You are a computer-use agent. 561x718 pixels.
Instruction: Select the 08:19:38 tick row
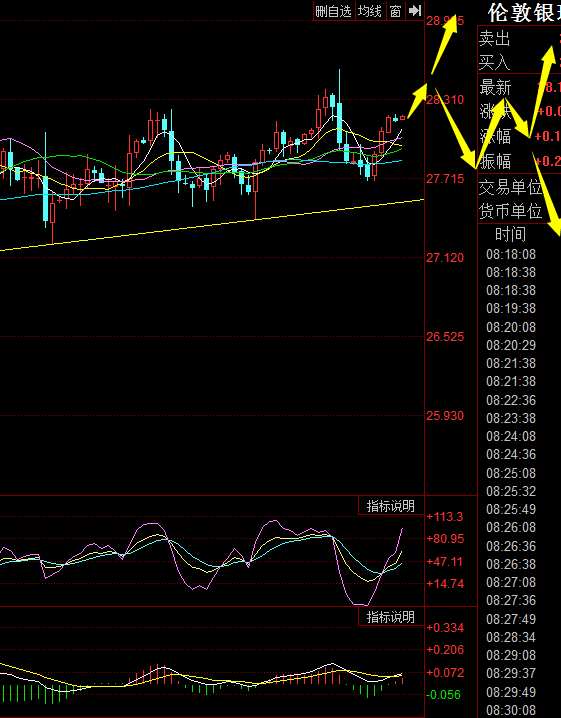511,308
